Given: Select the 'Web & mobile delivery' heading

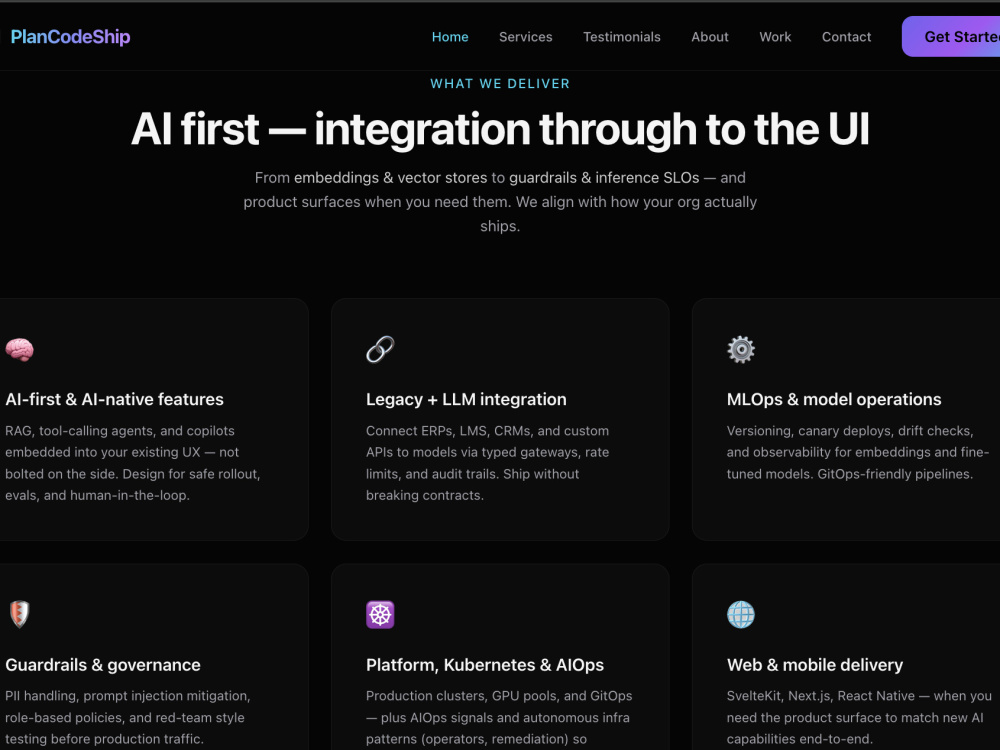Looking at the screenshot, I should (815, 665).
